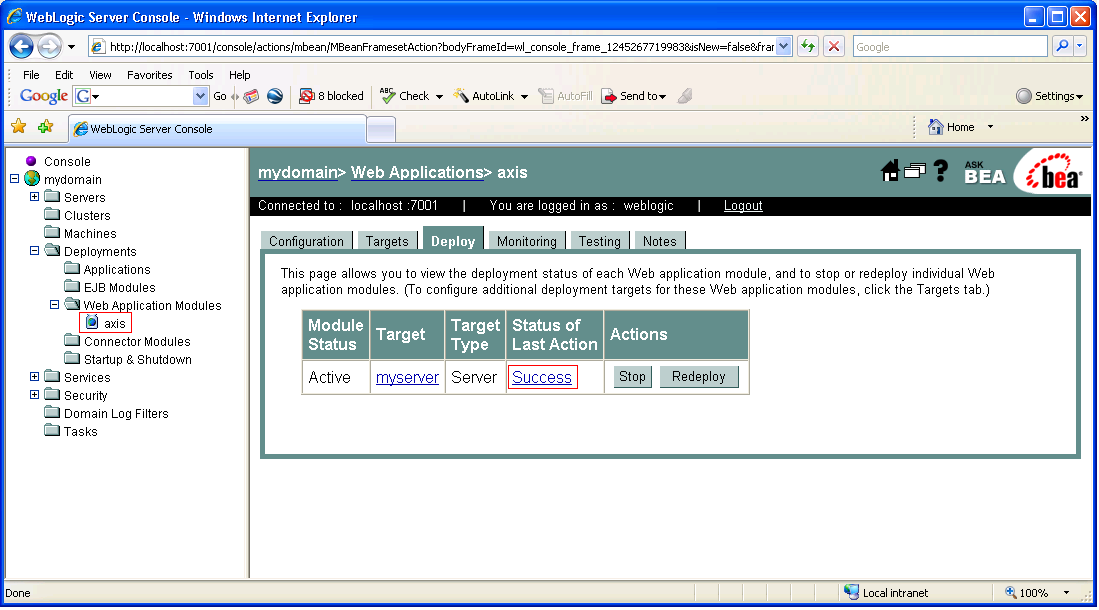Viewport: 1099px width, 610px height.
Task: Click the Redeploy button
Action: coord(699,377)
